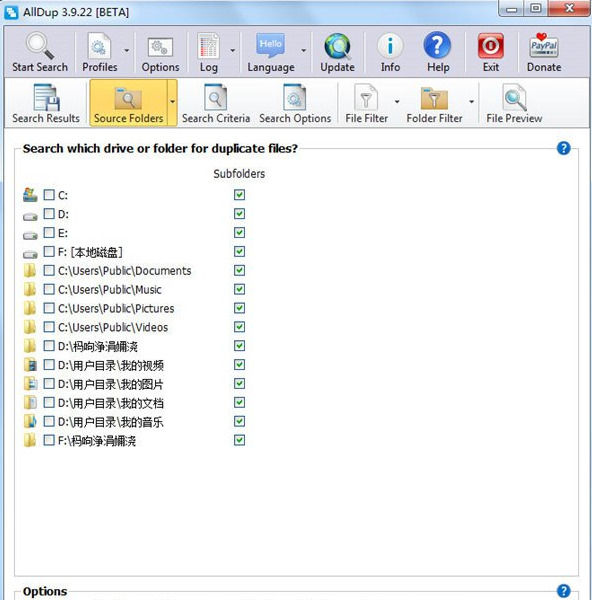Viewport: 592px width, 600px height.
Task: Enable the C:\Users\Public\Music folder checkbox
Action: point(49,289)
